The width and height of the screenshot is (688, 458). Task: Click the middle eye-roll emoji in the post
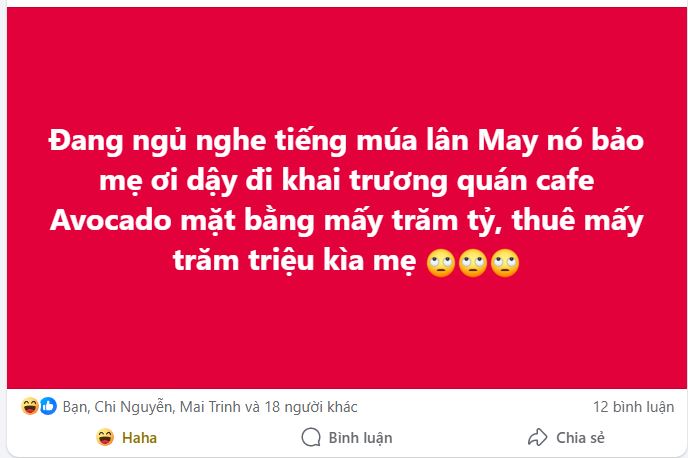click(473, 264)
